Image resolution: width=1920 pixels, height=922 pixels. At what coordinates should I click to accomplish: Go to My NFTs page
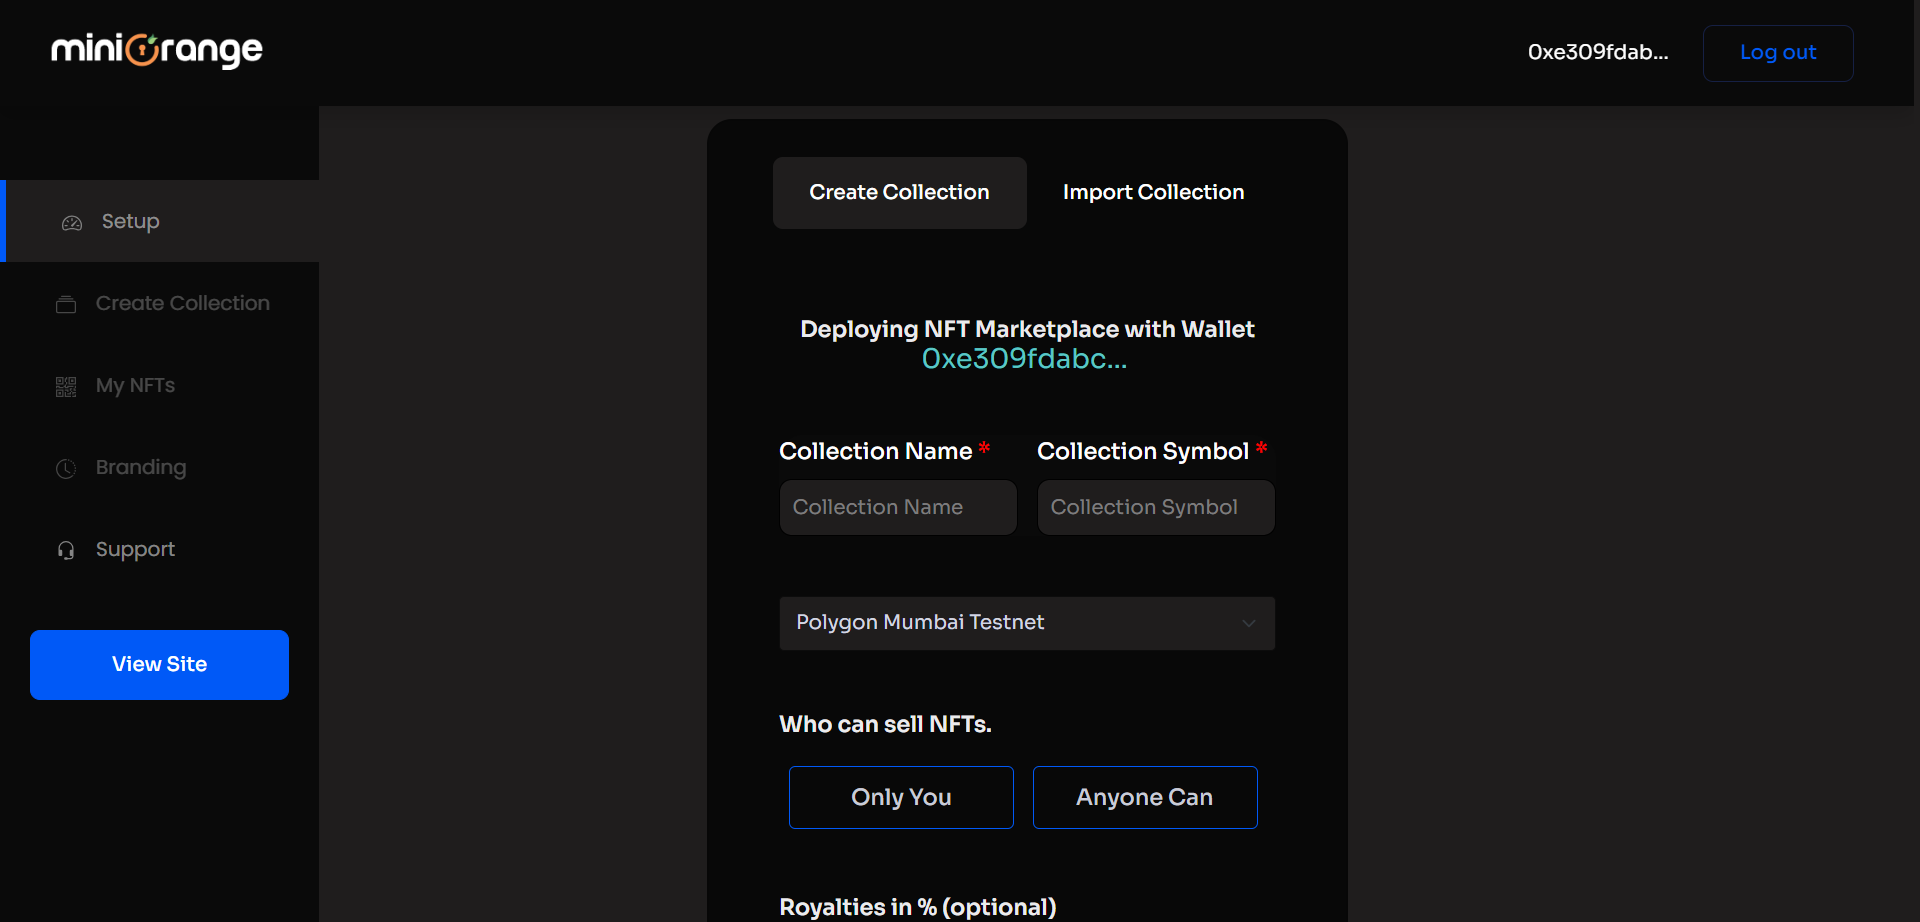click(x=160, y=385)
